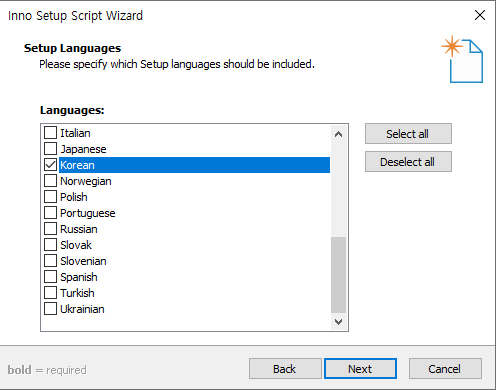Cancel the script wizard

pos(445,369)
